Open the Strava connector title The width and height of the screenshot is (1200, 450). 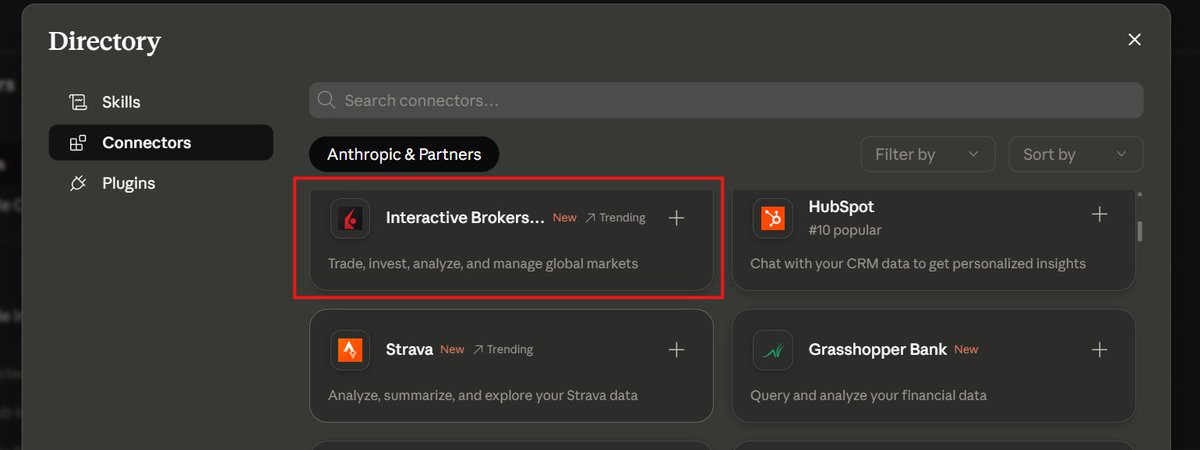pyautogui.click(x=409, y=350)
